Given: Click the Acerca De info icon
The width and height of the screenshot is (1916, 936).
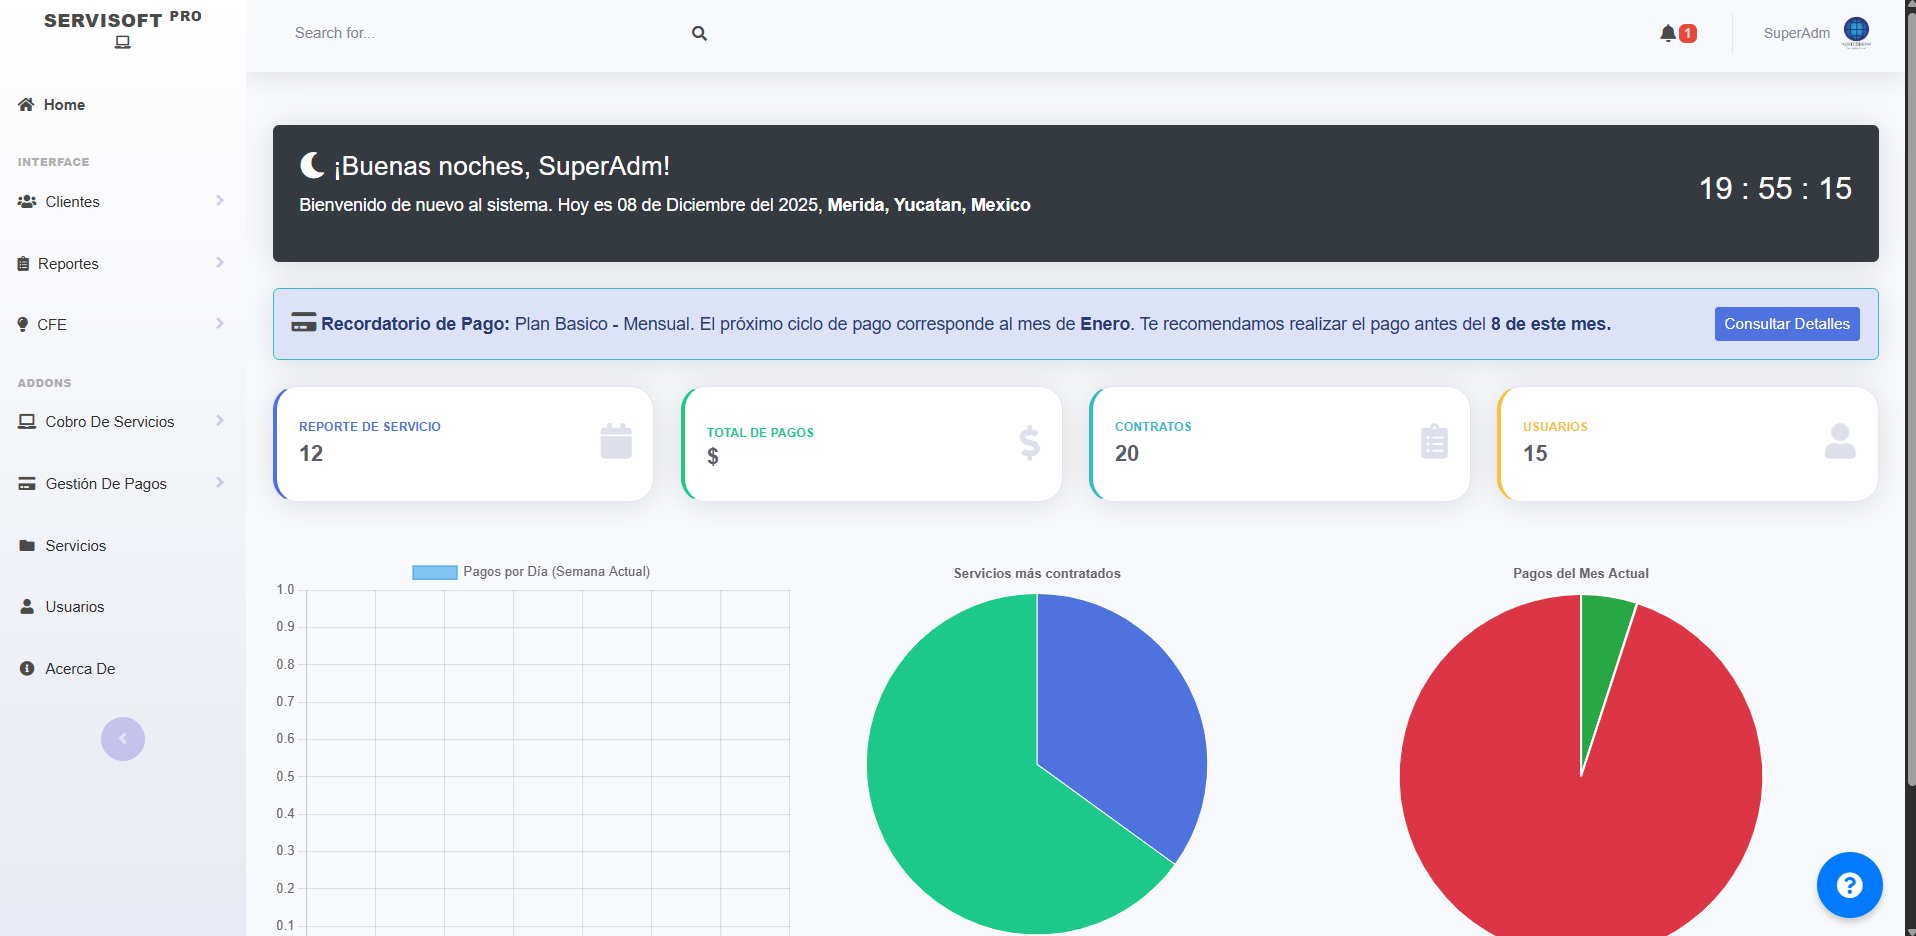Looking at the screenshot, I should click(x=24, y=668).
